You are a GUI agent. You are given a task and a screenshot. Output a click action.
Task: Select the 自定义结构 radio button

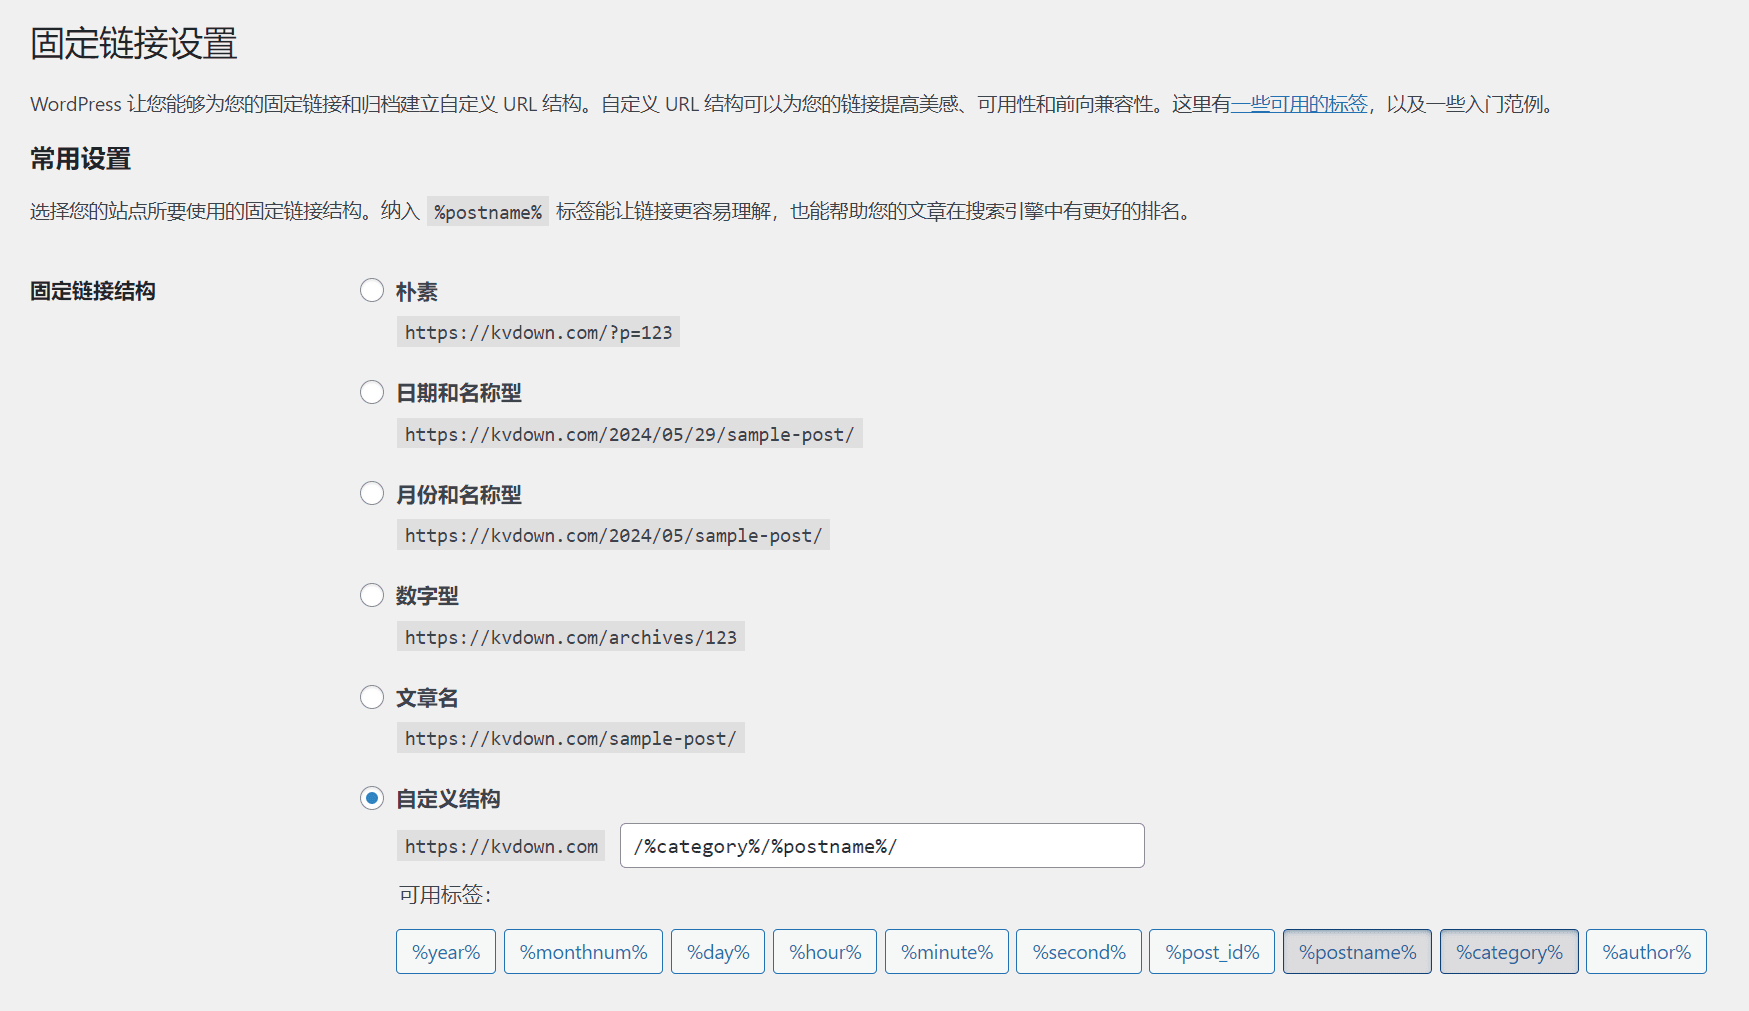coord(371,798)
